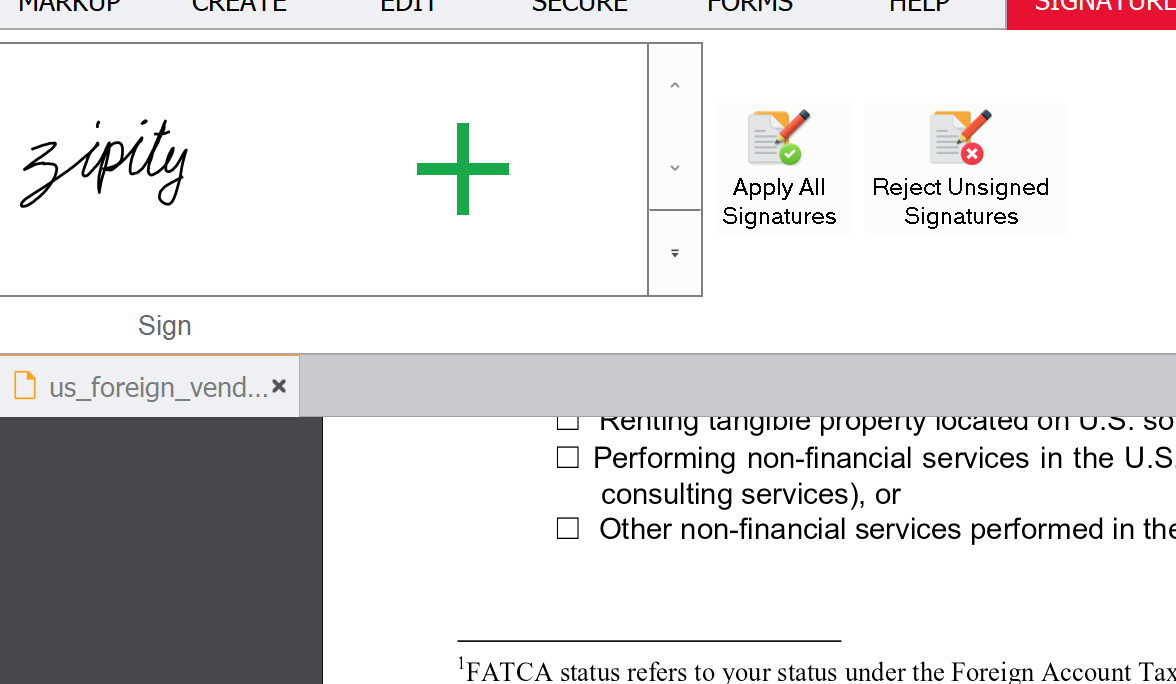Click the Reject Unsigned Signatures icon

[960, 140]
